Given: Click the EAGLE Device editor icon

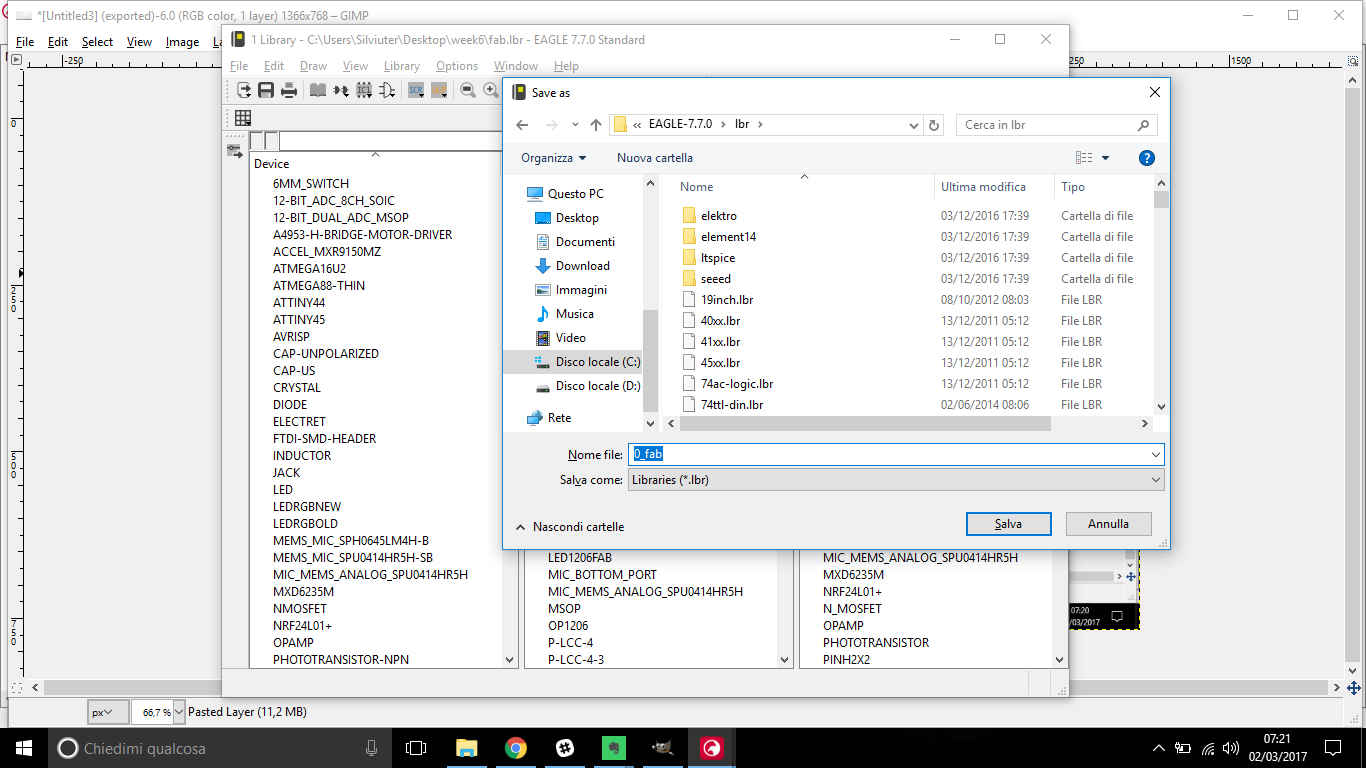Looking at the screenshot, I should tap(341, 90).
